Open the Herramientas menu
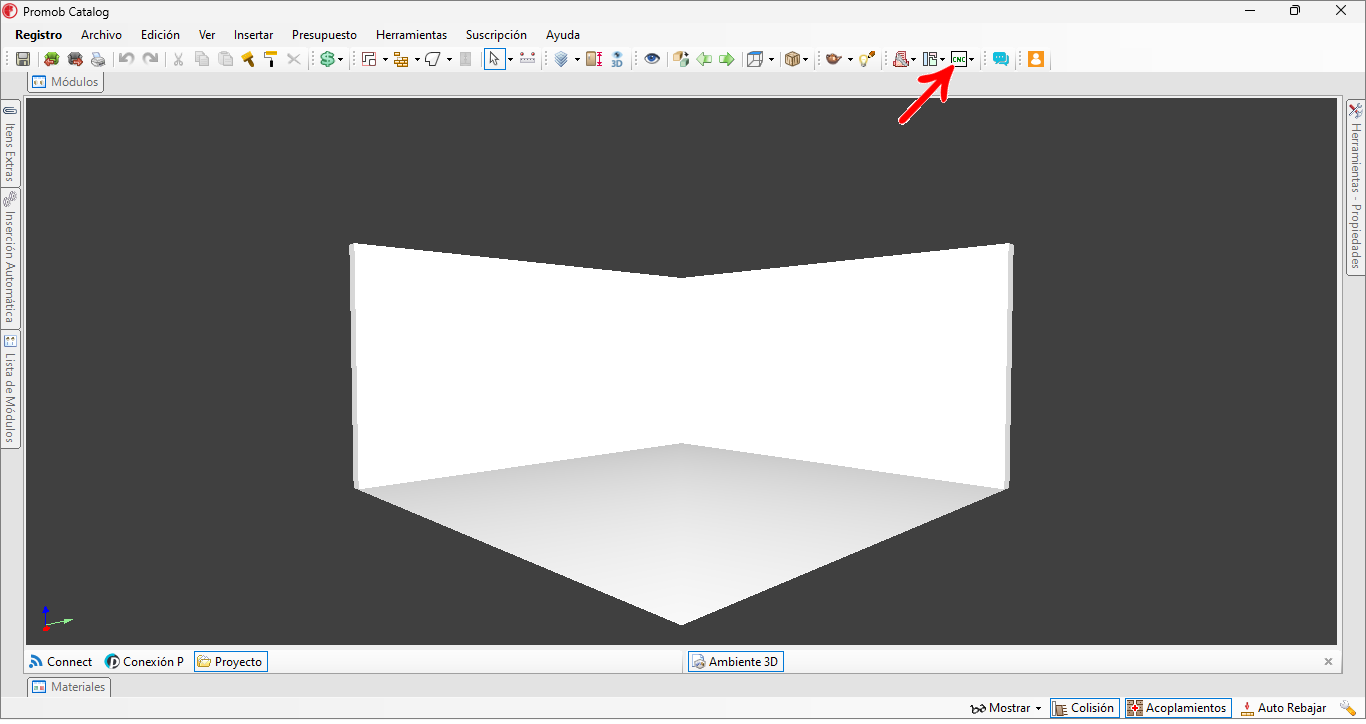The height and width of the screenshot is (724, 1366). click(411, 35)
